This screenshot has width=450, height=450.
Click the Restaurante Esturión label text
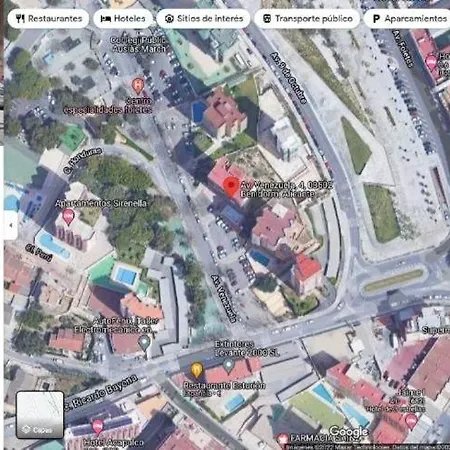(x=224, y=386)
